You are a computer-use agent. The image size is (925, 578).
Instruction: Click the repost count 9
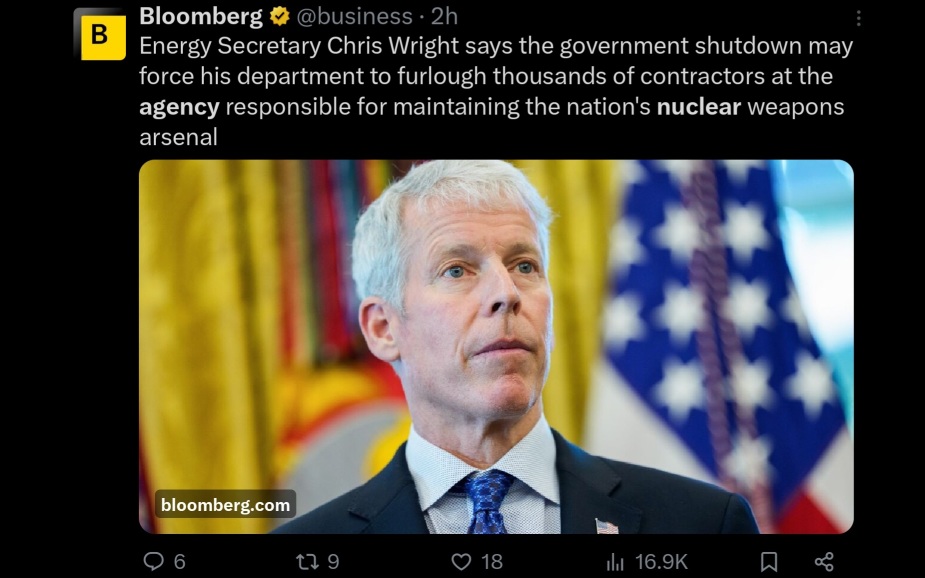tap(333, 561)
